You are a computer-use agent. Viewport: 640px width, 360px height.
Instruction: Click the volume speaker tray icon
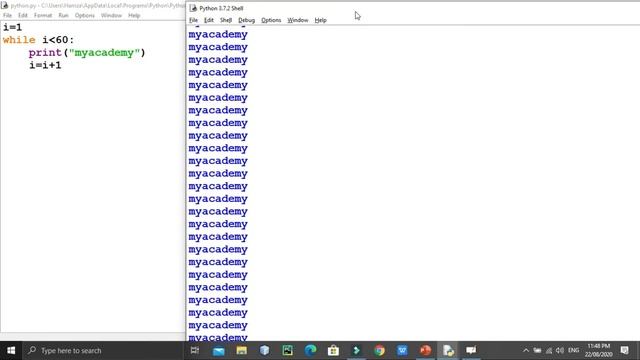pos(560,350)
